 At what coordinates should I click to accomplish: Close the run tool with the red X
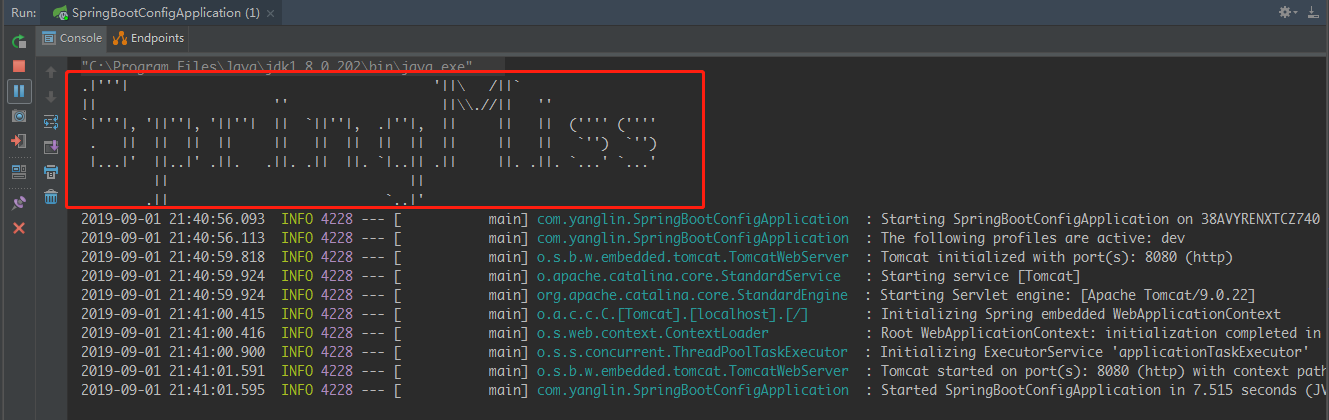click(x=18, y=228)
